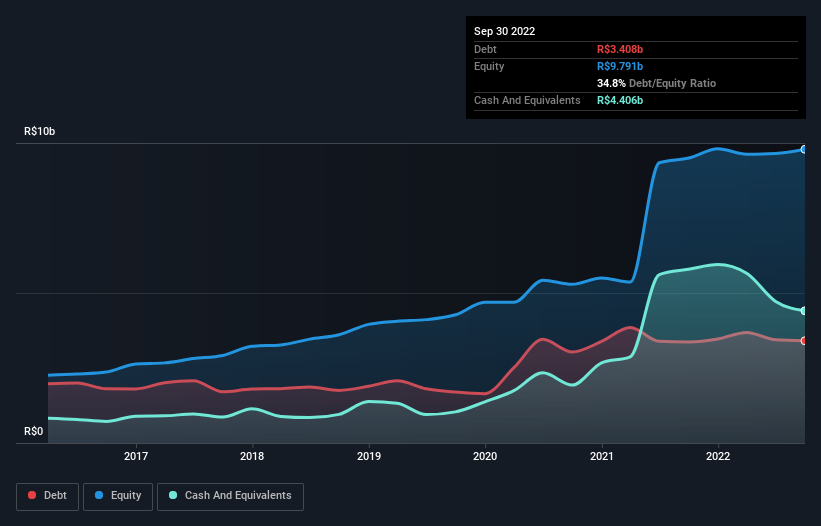This screenshot has height=526, width=821.
Task: Click the 2020 x-axis label
Action: [485, 456]
